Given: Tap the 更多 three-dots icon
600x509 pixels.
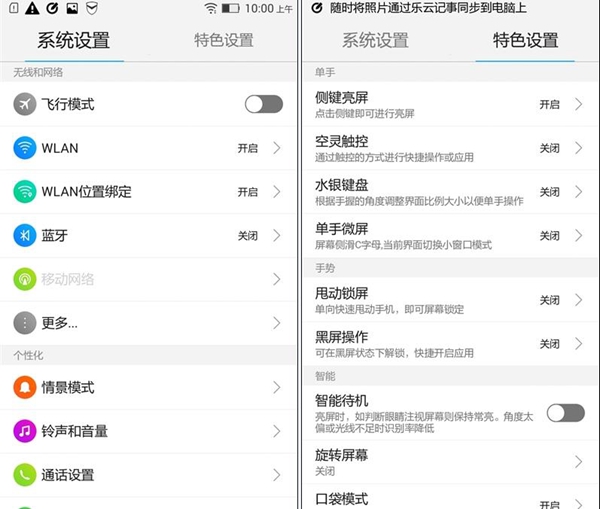Looking at the screenshot, I should (25, 322).
